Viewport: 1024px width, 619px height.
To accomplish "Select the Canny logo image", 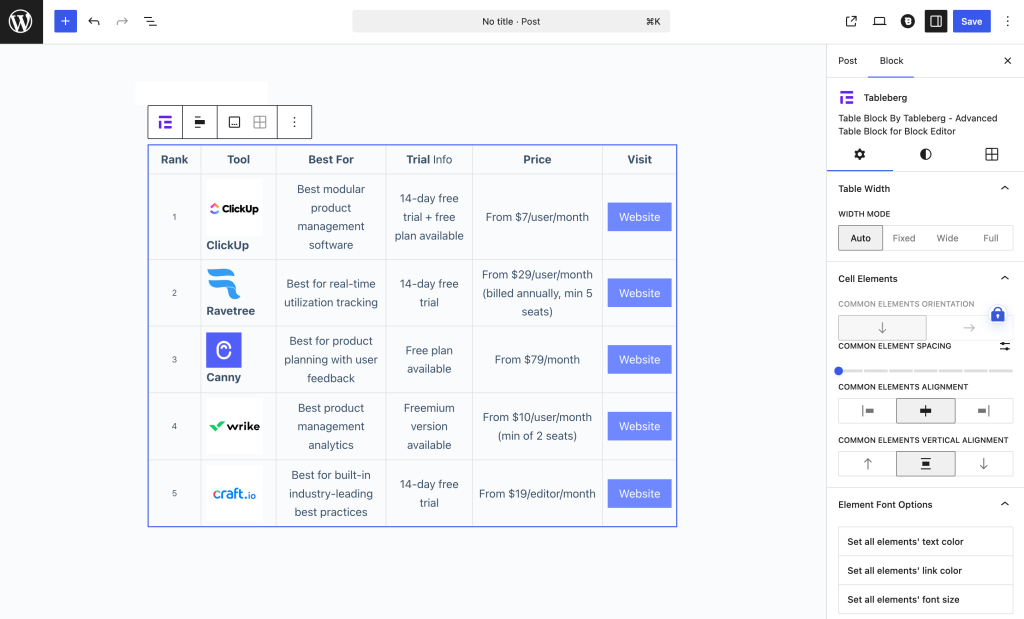I will pyautogui.click(x=224, y=350).
